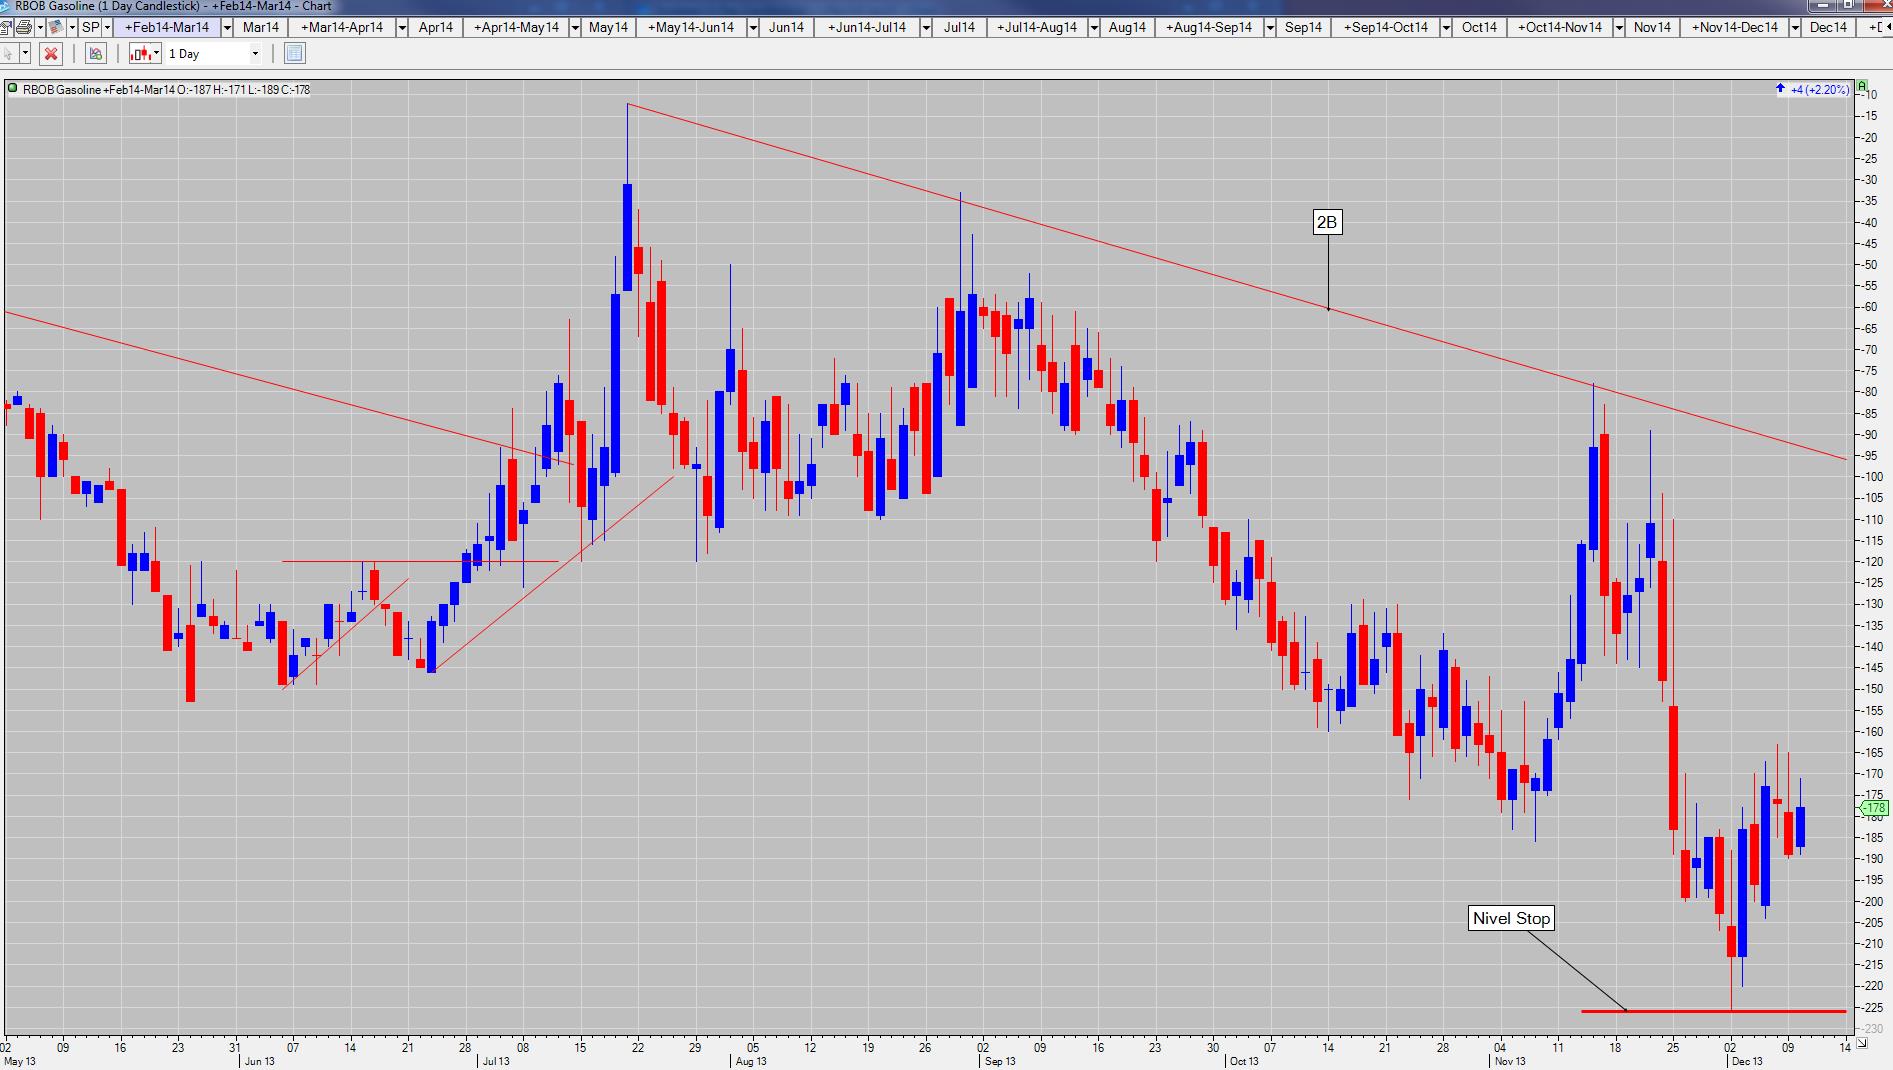Open the drawing shapes tool icon
This screenshot has width=1893, height=1070.
96,53
